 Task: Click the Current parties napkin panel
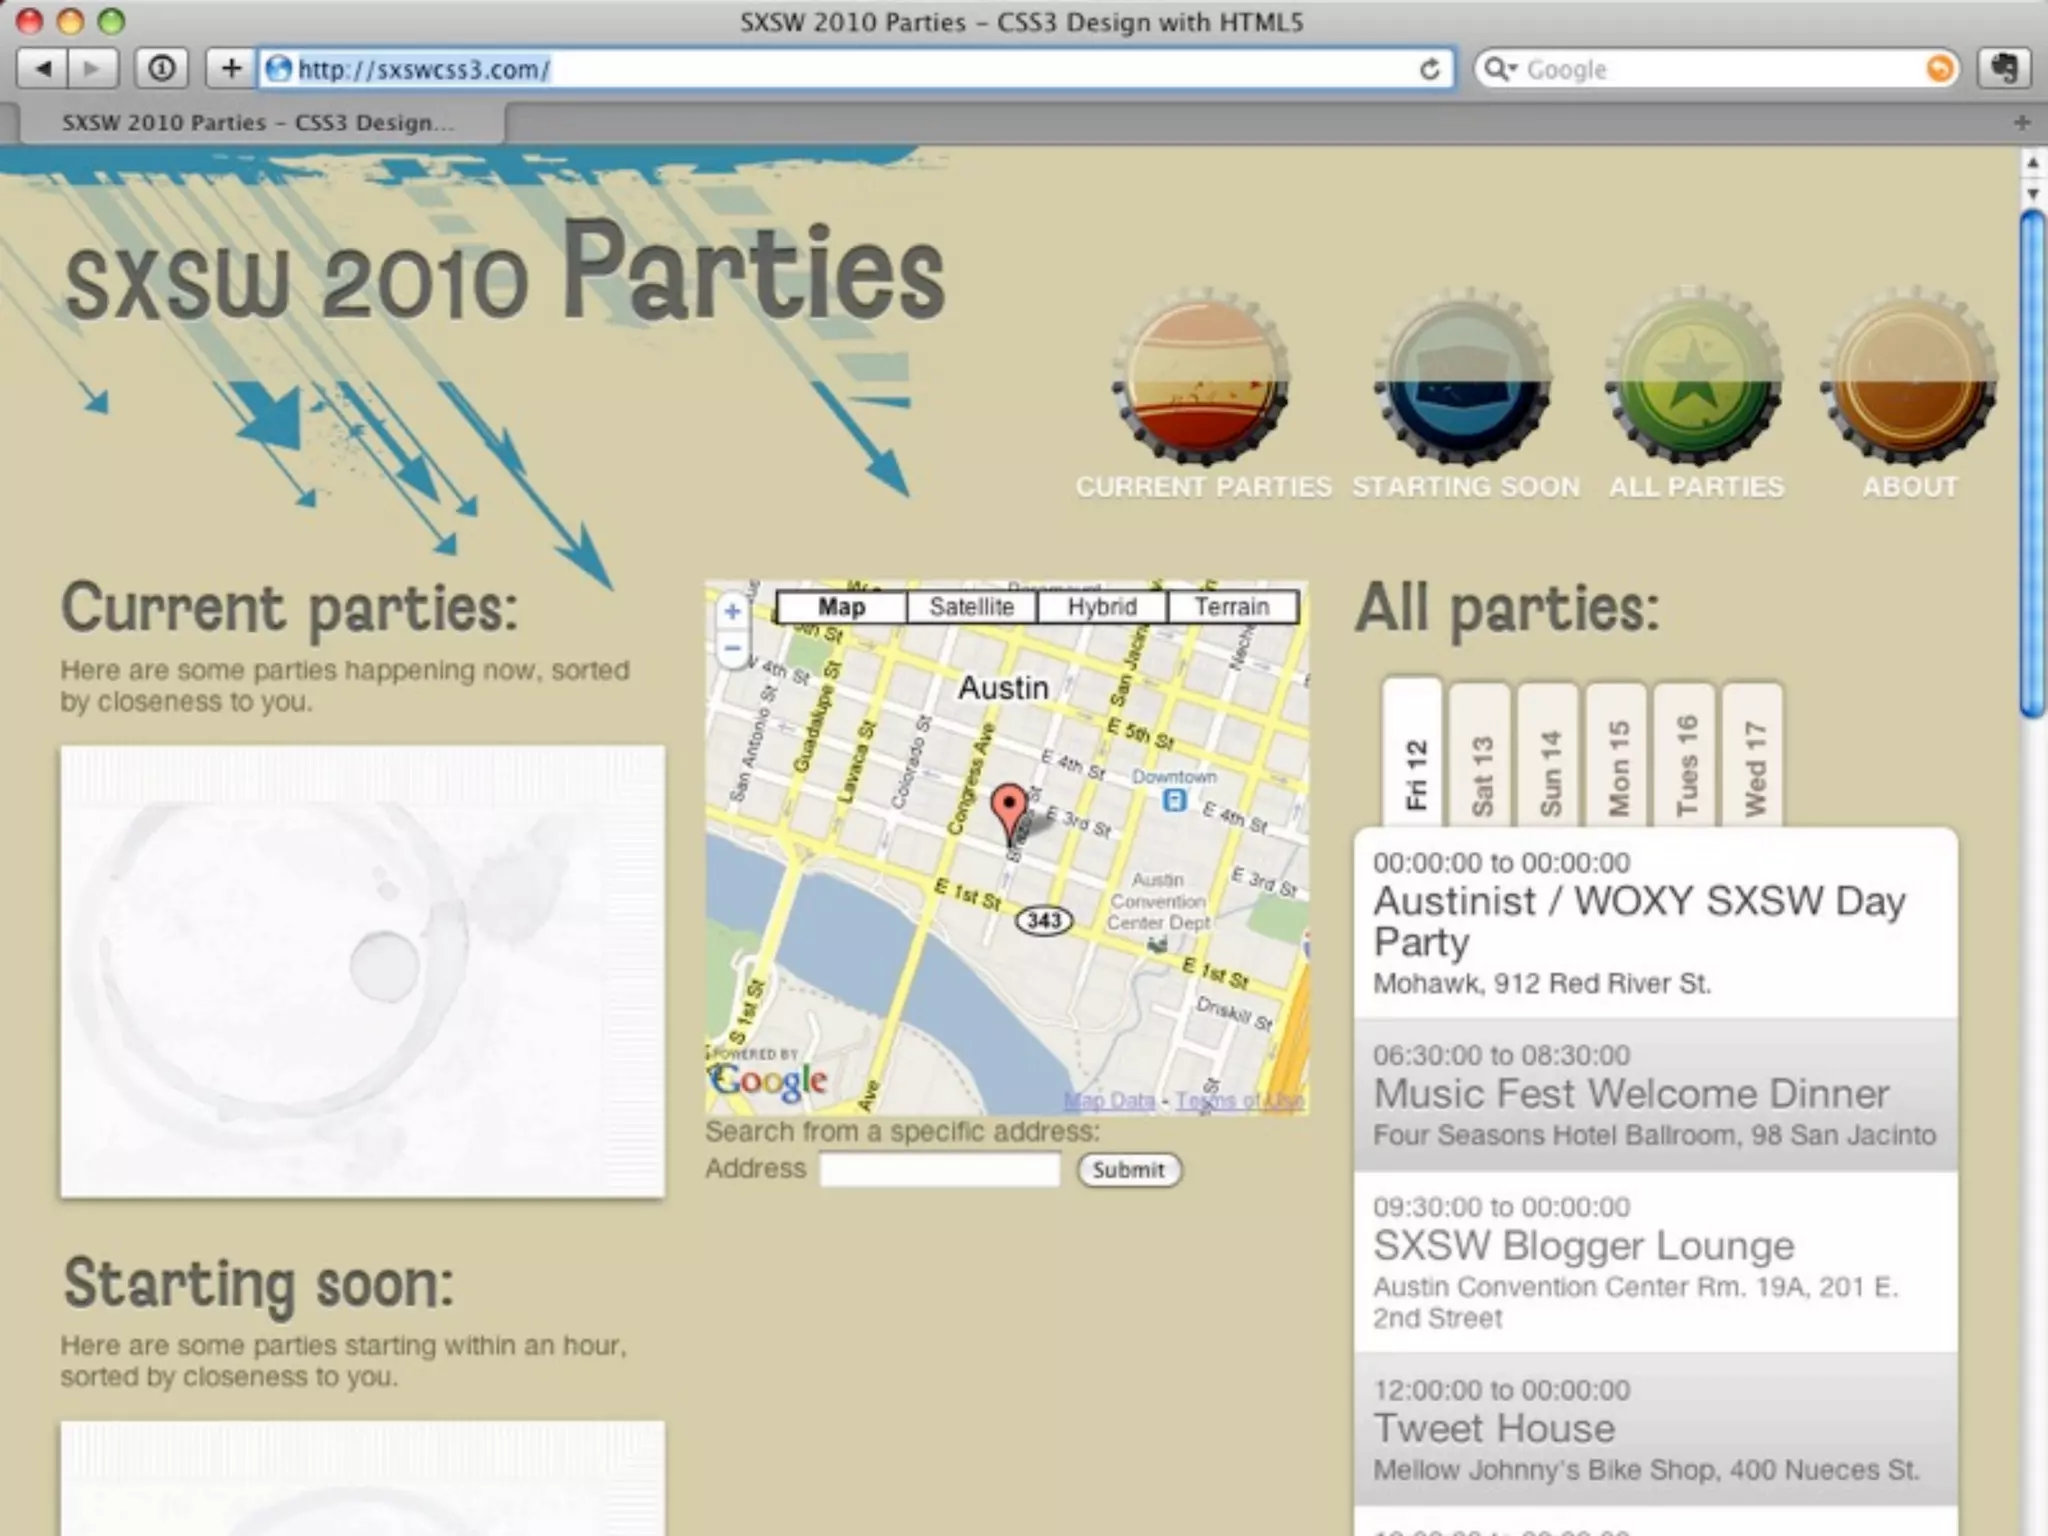click(362, 971)
